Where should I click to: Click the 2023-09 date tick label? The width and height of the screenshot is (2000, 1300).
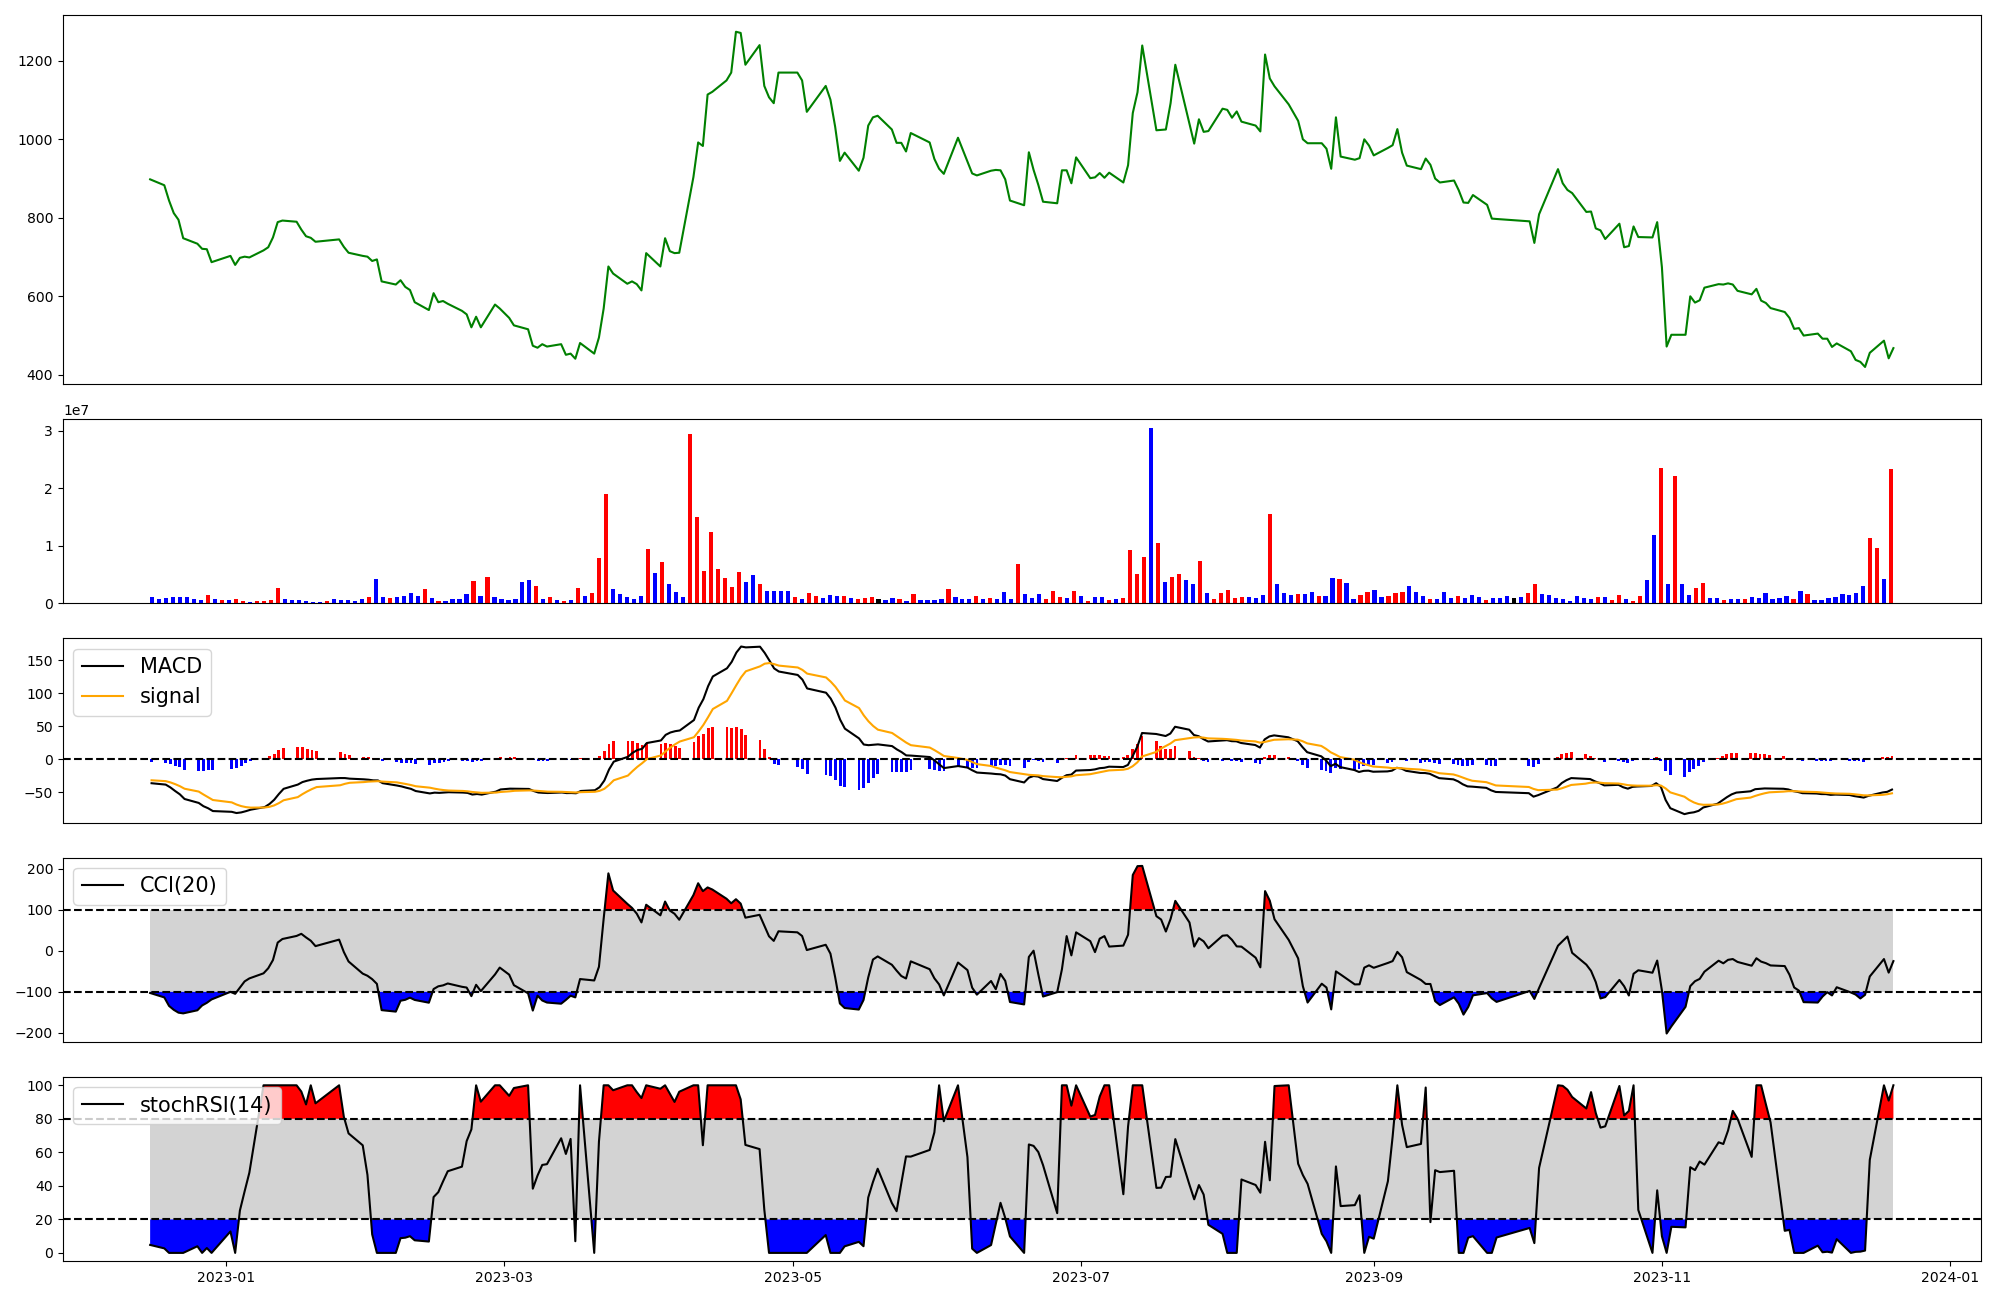(1374, 1277)
